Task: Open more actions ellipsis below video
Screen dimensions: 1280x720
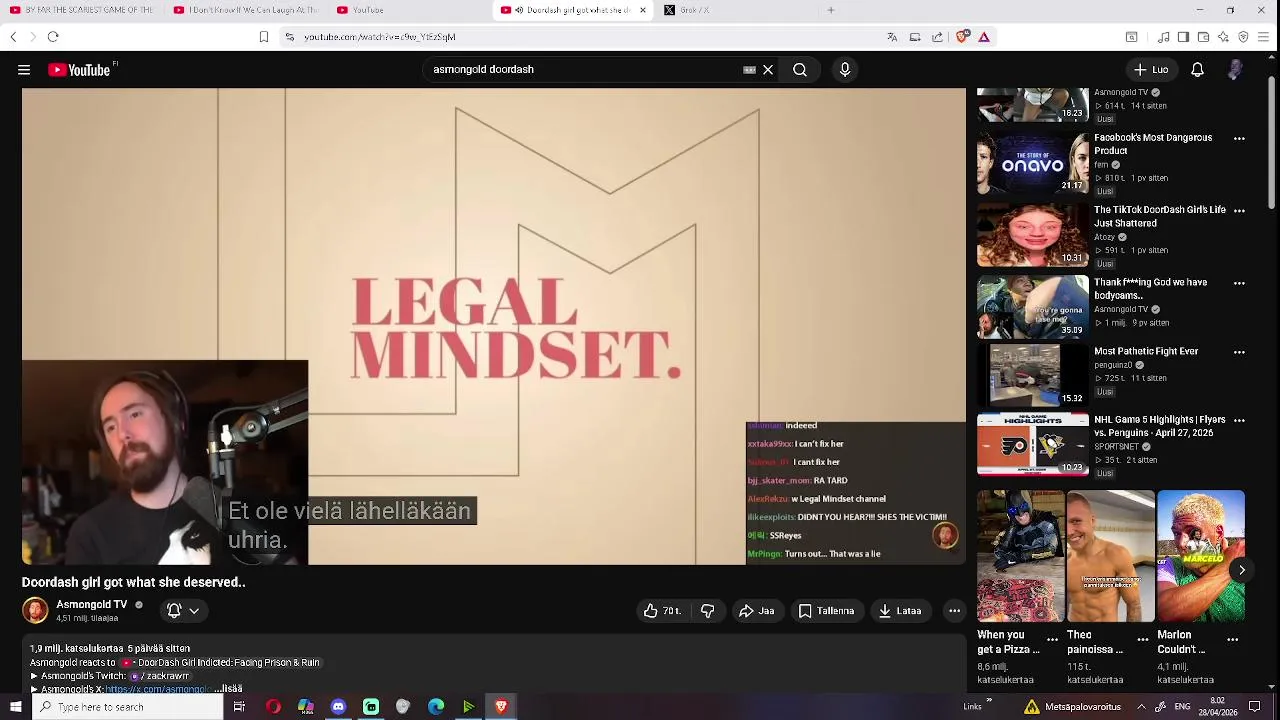Action: [x=954, y=611]
